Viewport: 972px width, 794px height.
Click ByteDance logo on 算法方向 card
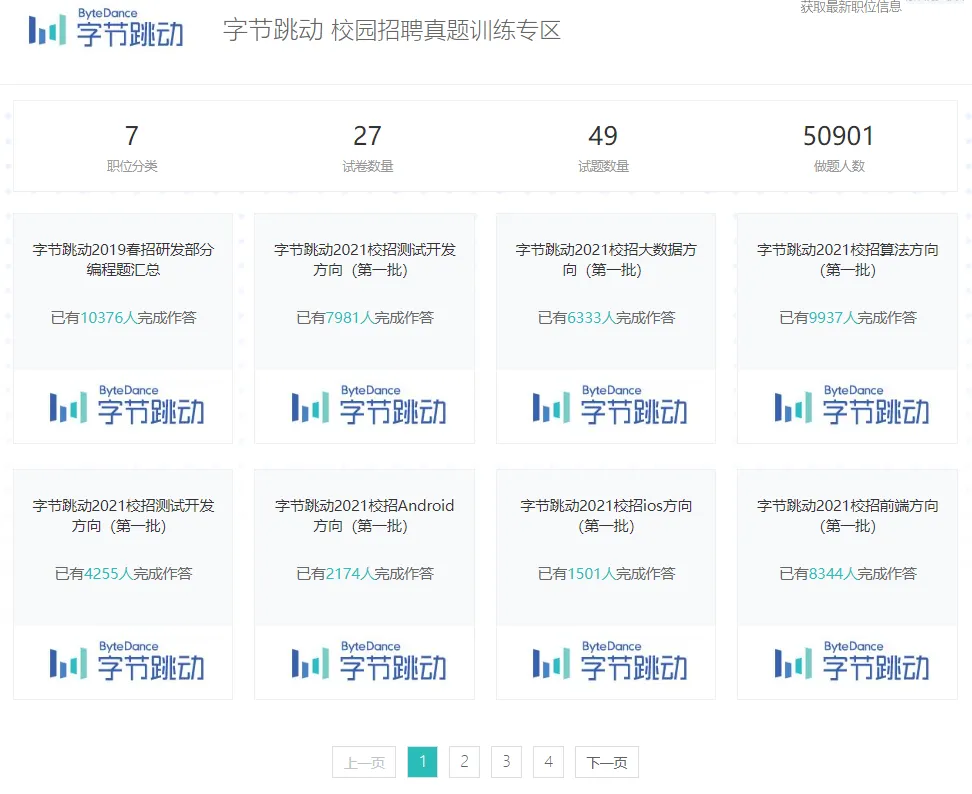point(851,405)
